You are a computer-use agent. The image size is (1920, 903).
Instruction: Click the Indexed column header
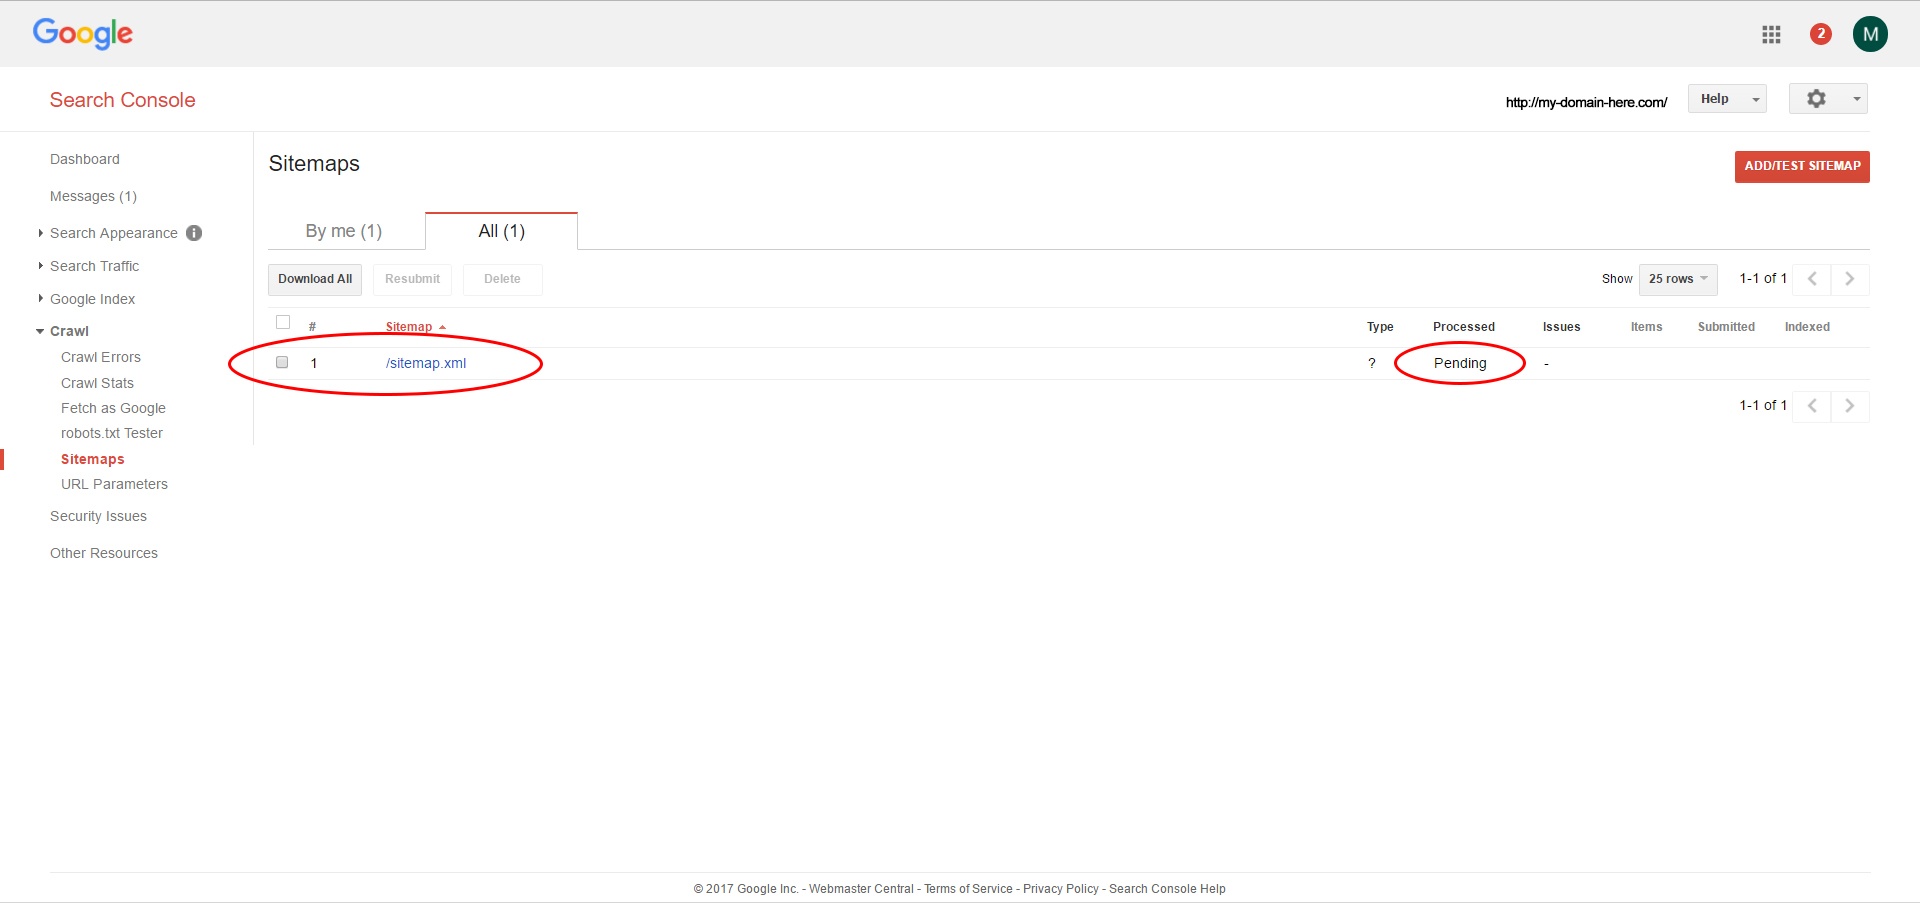(1807, 327)
